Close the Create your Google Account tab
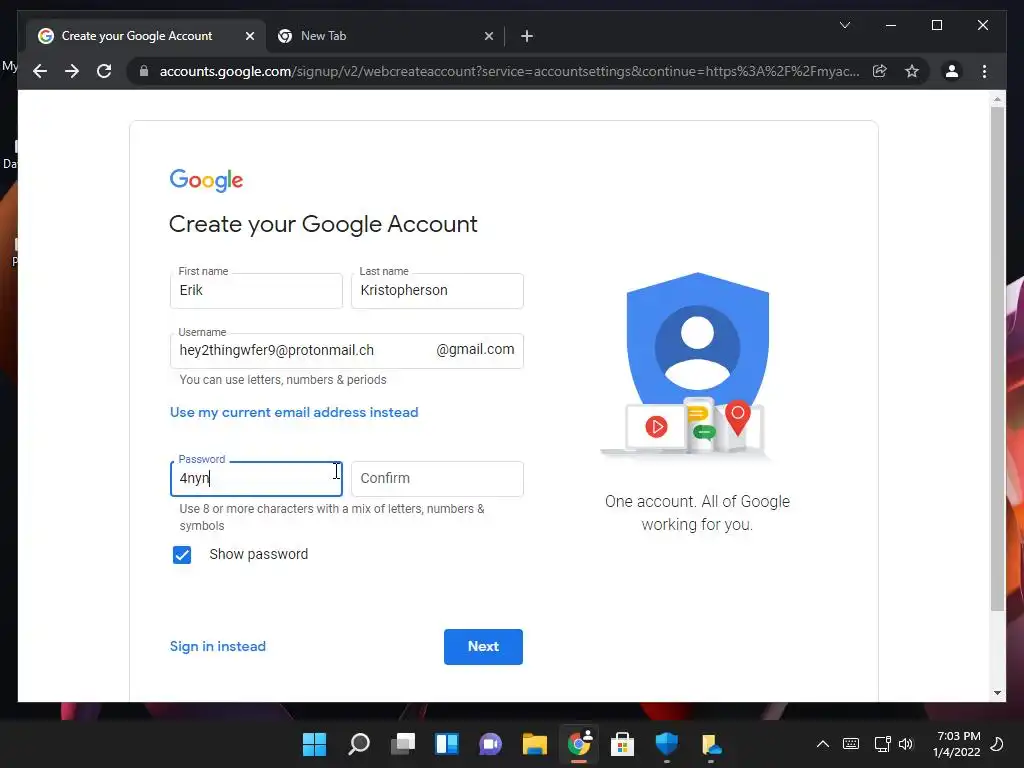Screen dimensions: 1024x768 point(249,36)
